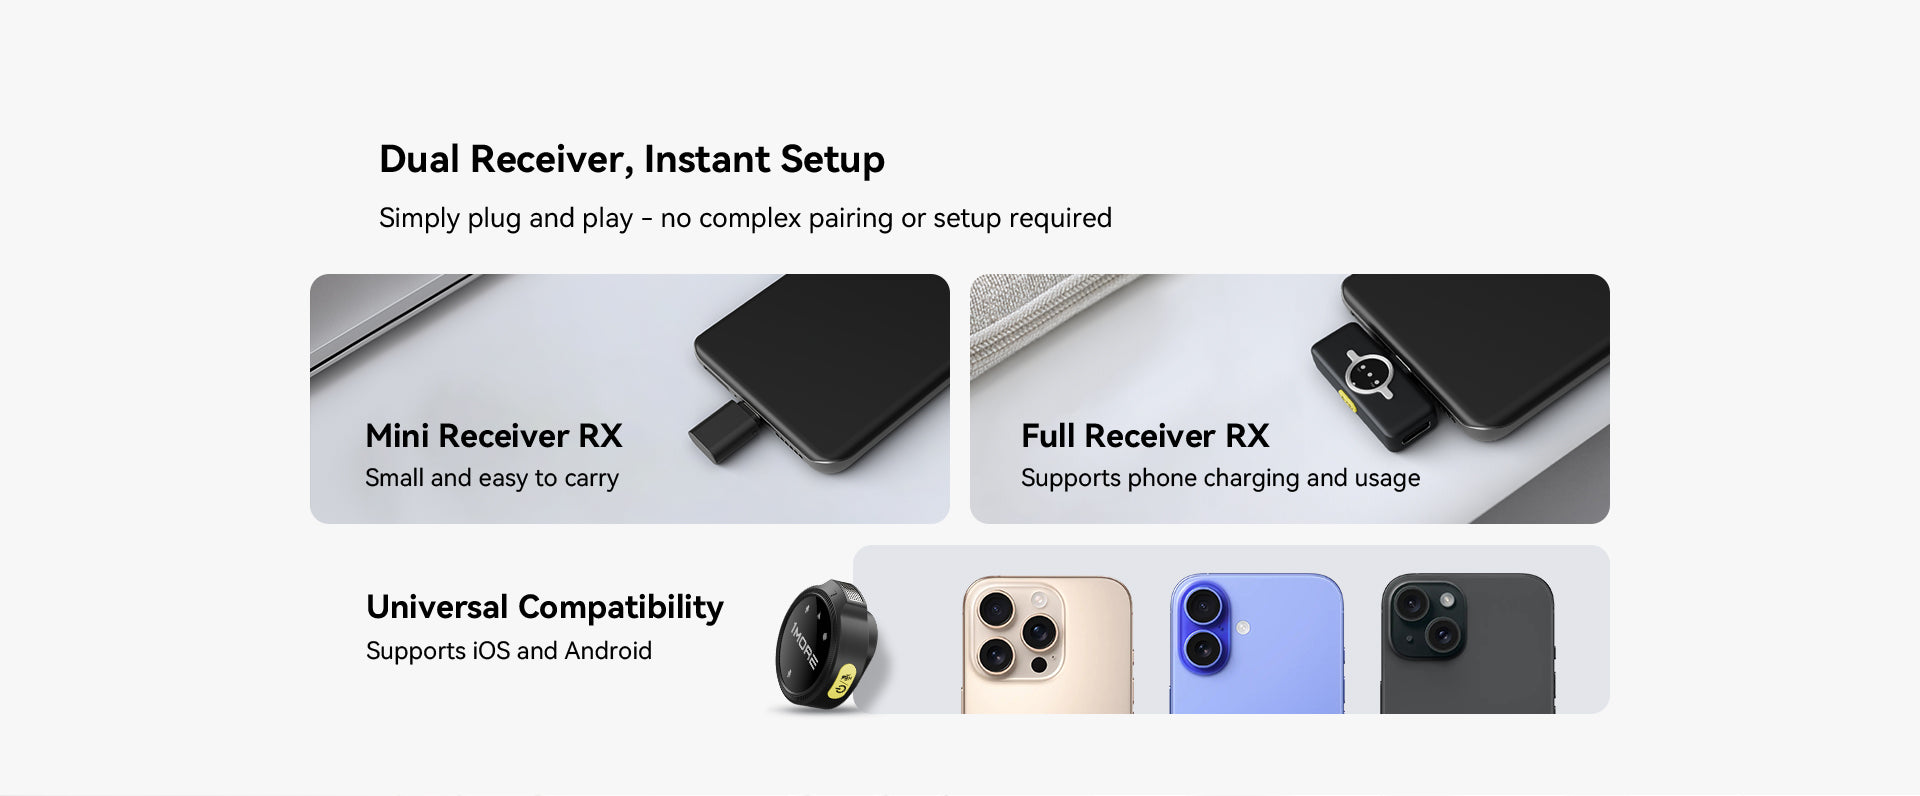Select 'Supports iOS and Android' text

[x=509, y=651]
